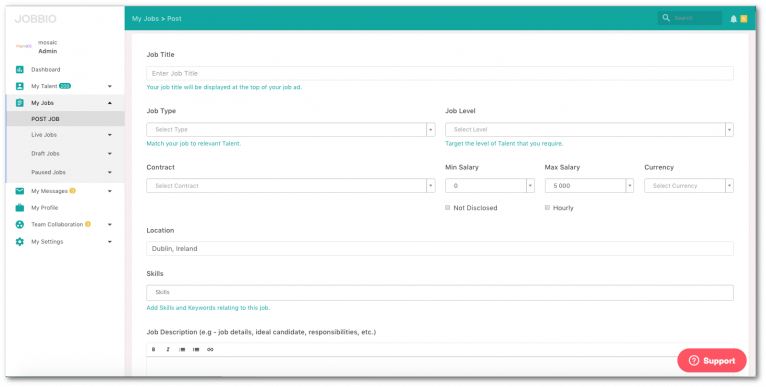
Task: Open the Select Currency dropdown
Action: point(689,186)
